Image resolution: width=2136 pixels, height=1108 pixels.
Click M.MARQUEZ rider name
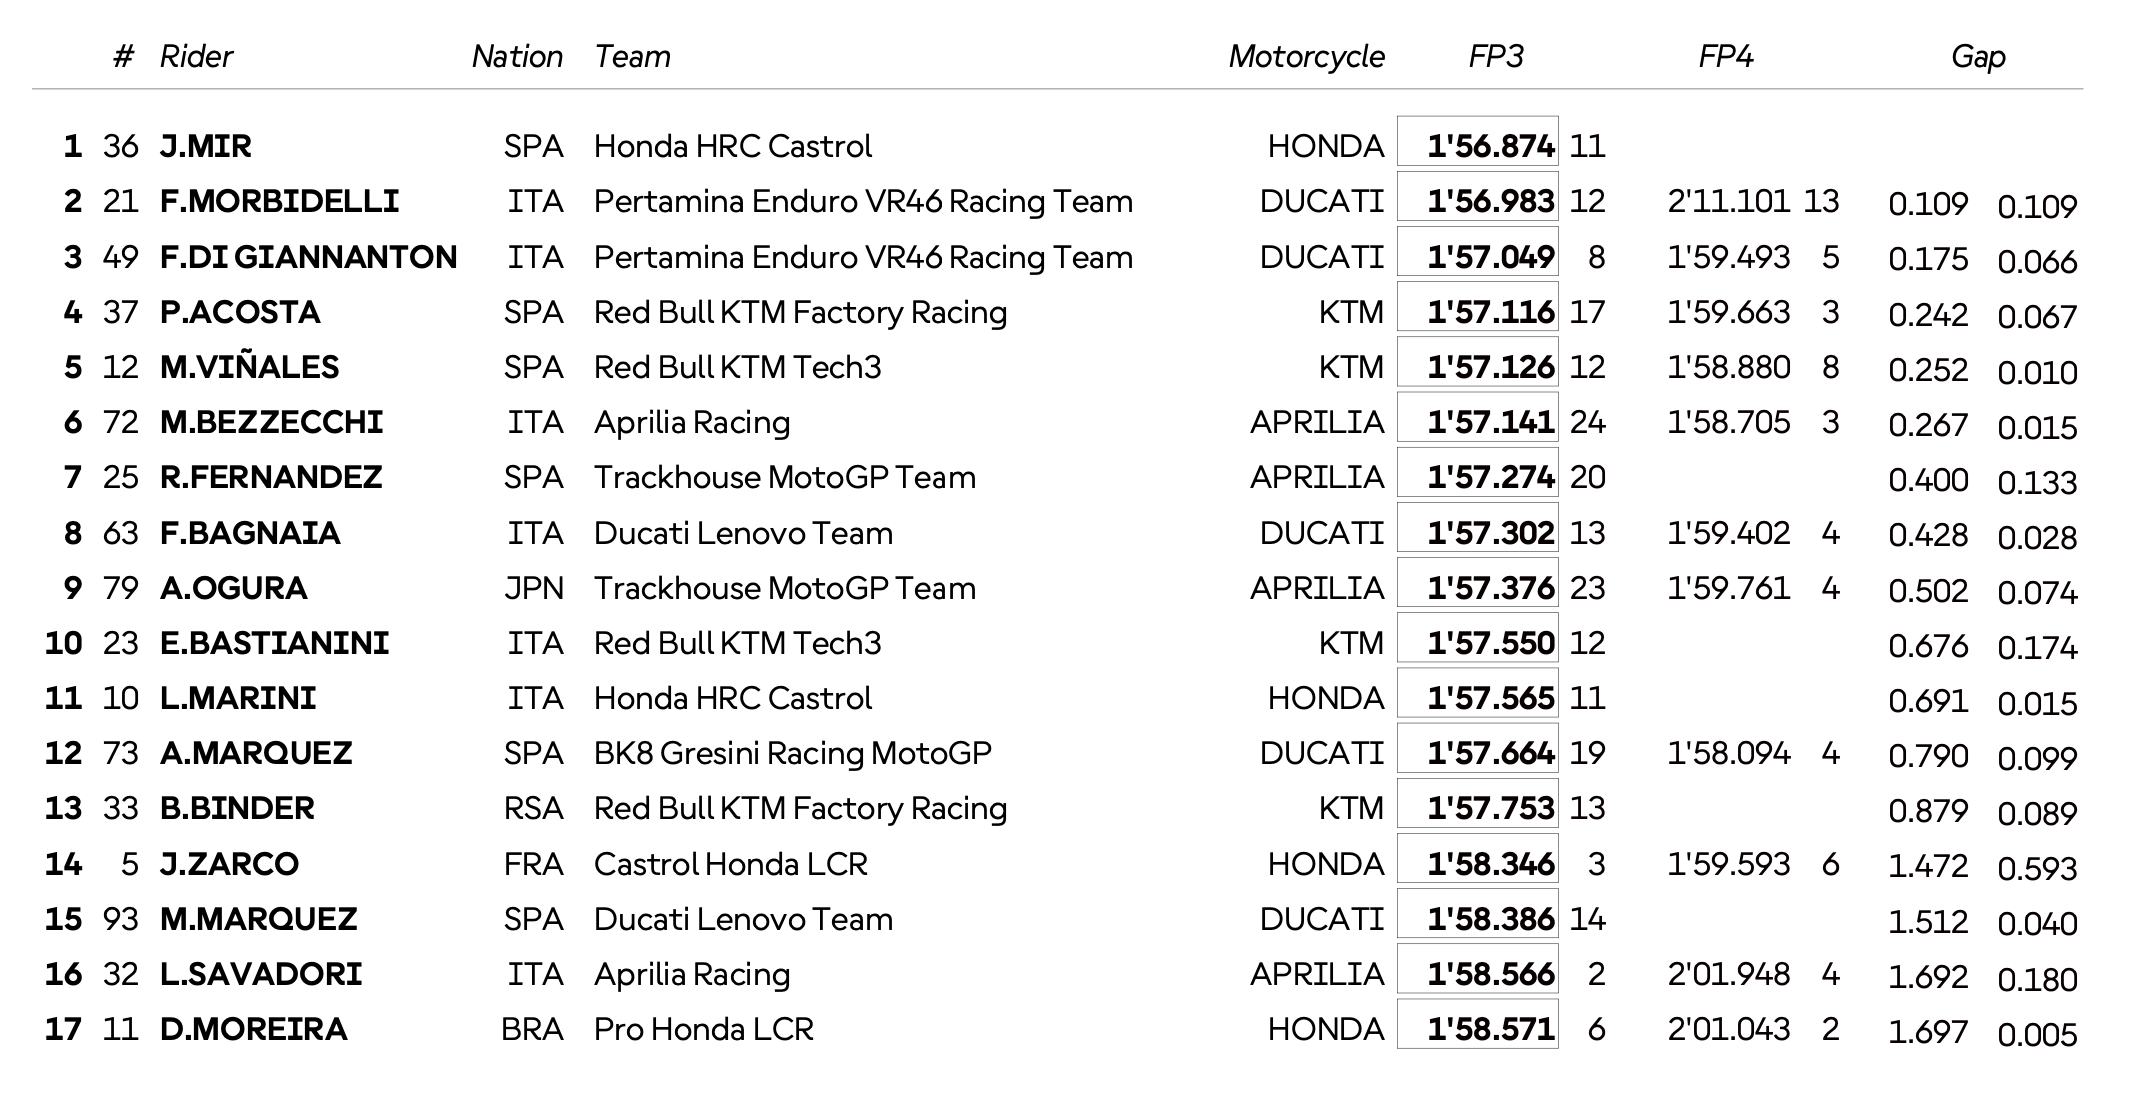[258, 919]
